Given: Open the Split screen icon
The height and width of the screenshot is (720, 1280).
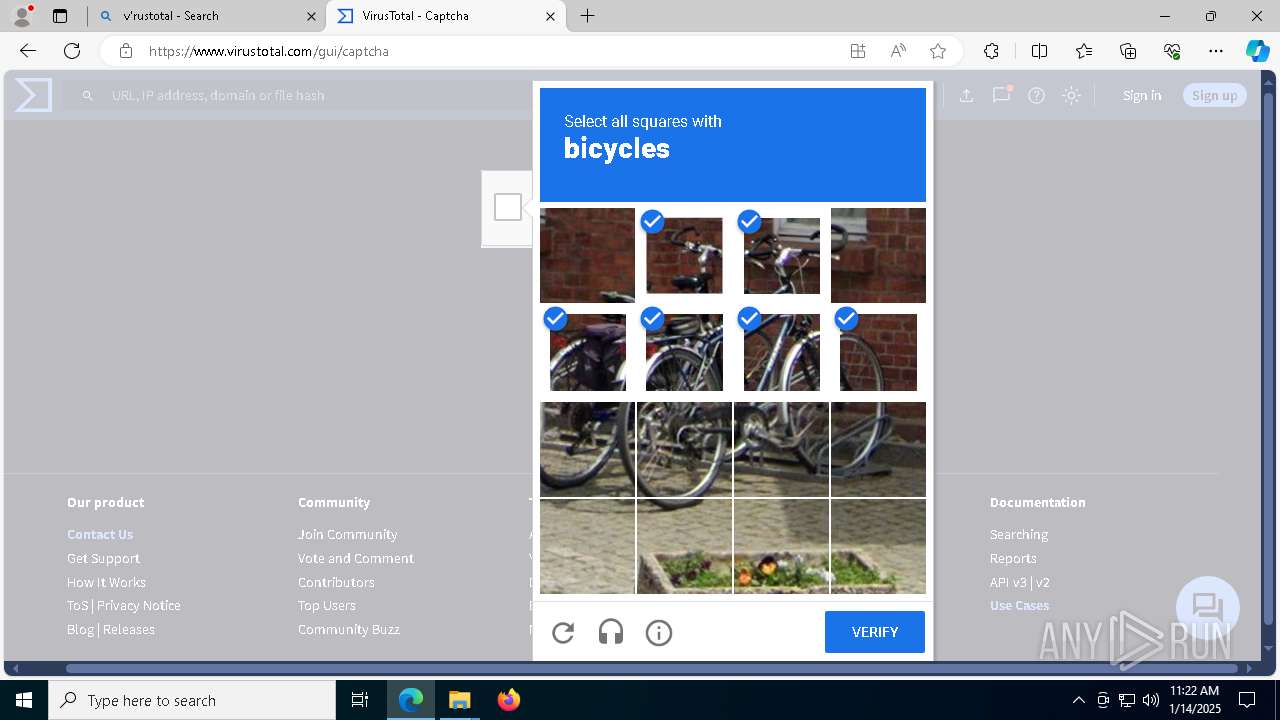Looking at the screenshot, I should (1039, 51).
